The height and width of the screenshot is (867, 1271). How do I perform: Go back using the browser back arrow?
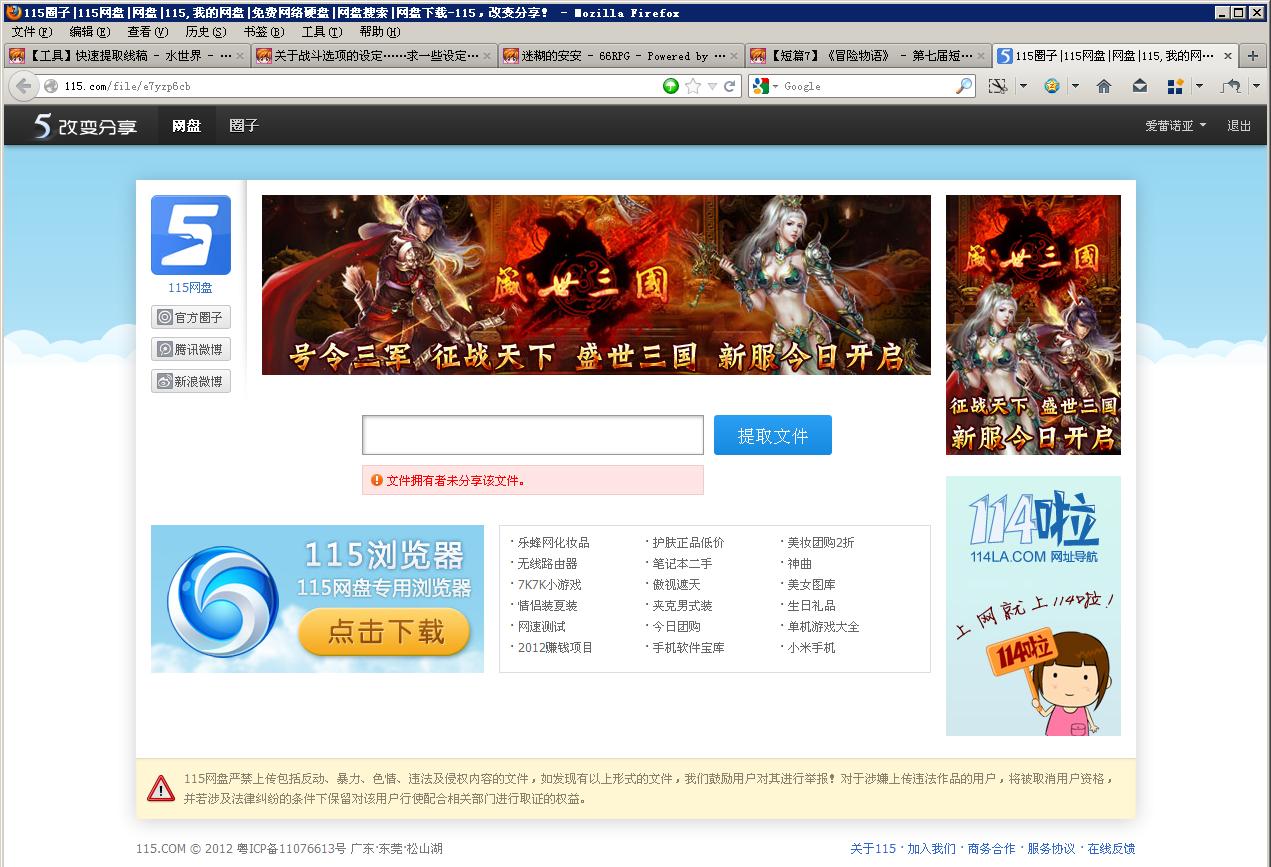click(x=24, y=86)
